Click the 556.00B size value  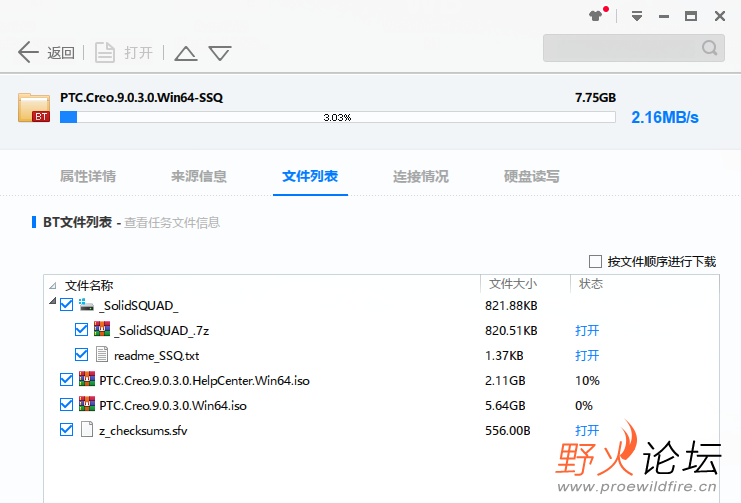pos(508,431)
